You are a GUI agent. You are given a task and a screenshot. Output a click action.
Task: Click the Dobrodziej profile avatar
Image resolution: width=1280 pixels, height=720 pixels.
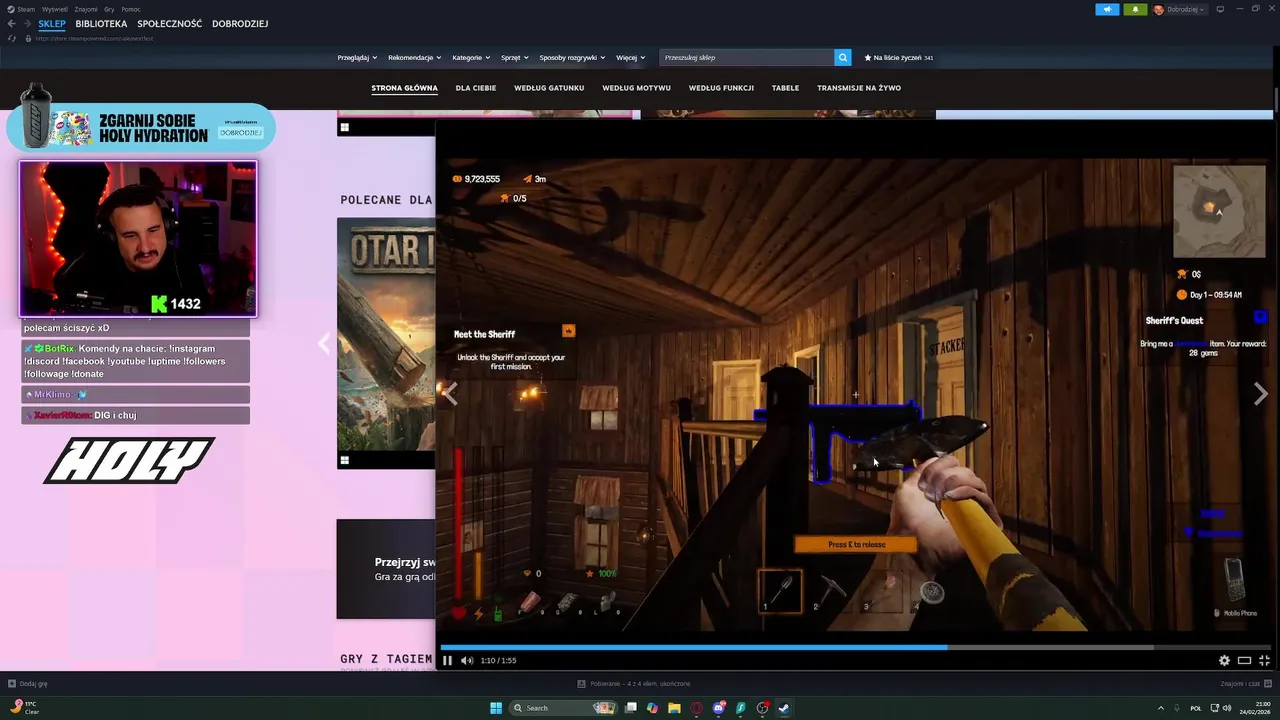click(x=1159, y=9)
